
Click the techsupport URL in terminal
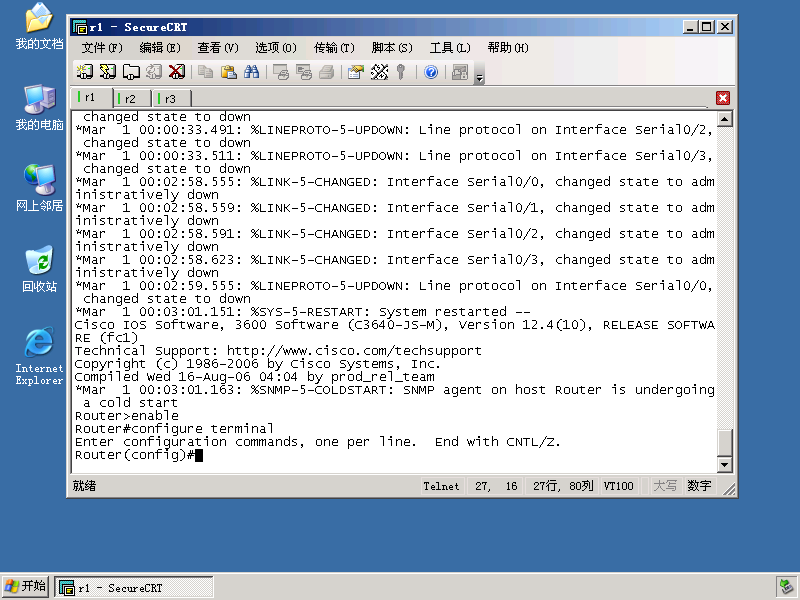click(354, 351)
